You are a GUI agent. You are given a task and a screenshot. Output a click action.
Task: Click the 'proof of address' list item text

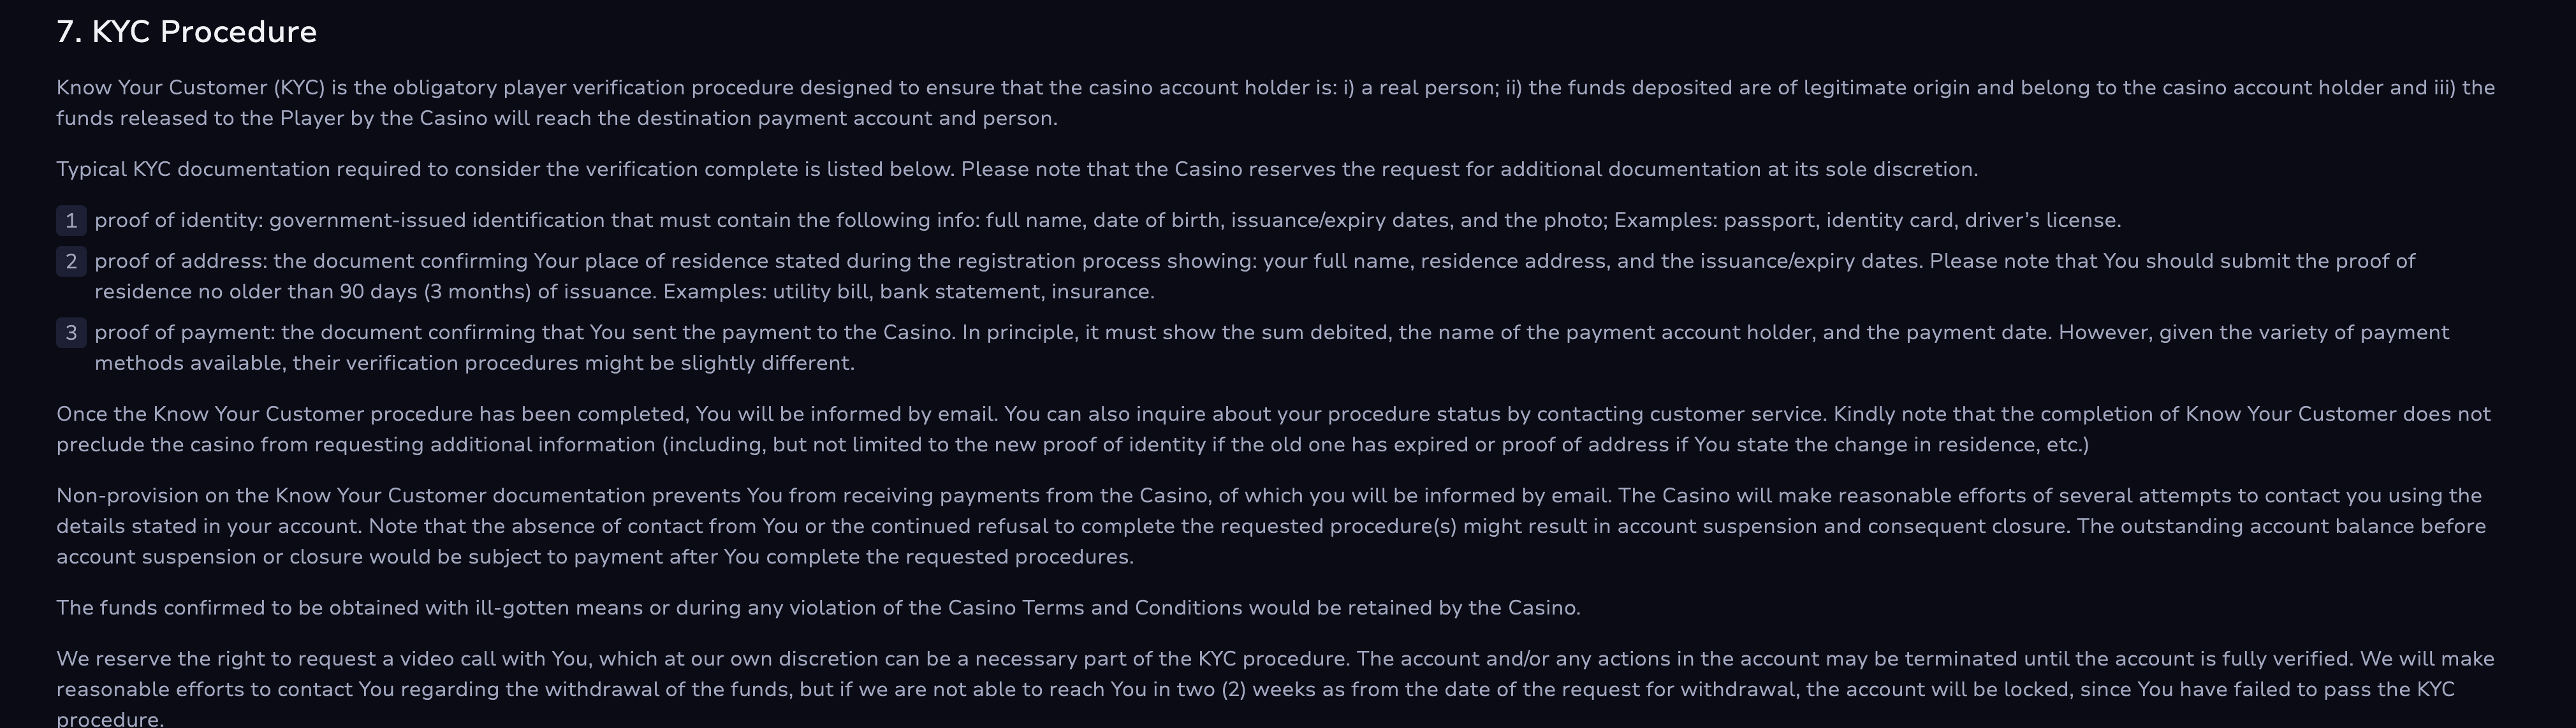1255,276
